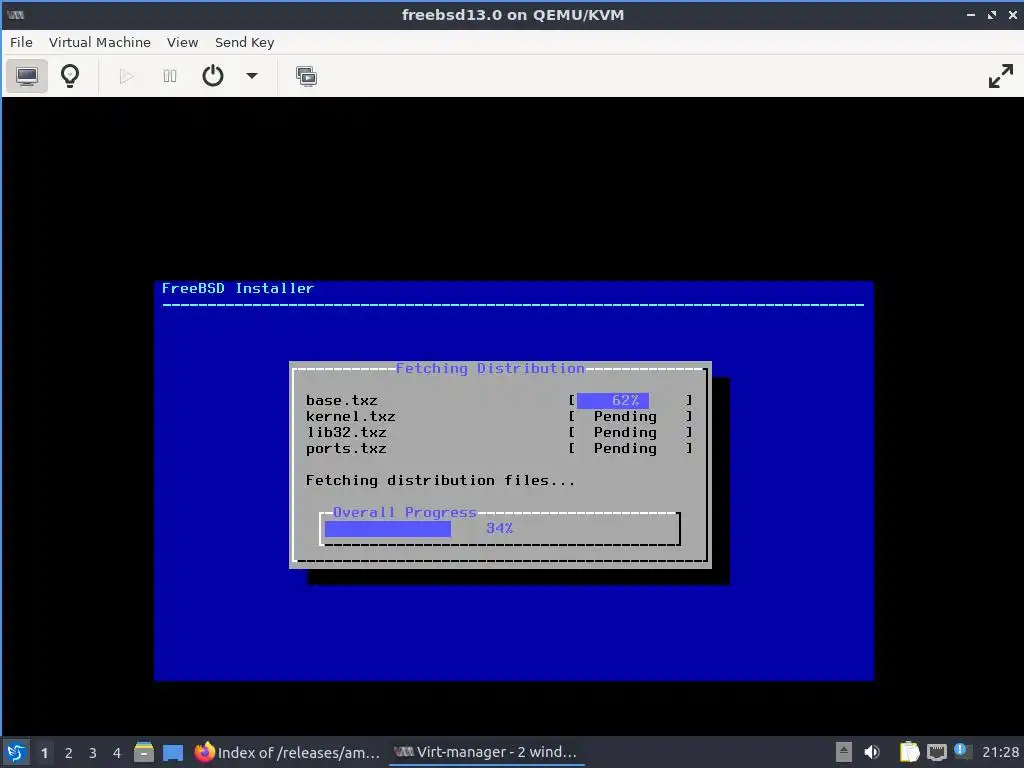
Task: Click the kernel.txz row text
Action: coord(351,417)
